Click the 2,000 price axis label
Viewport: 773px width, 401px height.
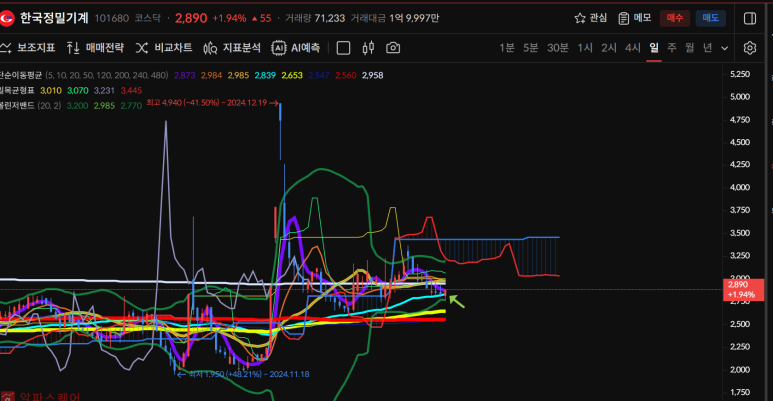739,369
